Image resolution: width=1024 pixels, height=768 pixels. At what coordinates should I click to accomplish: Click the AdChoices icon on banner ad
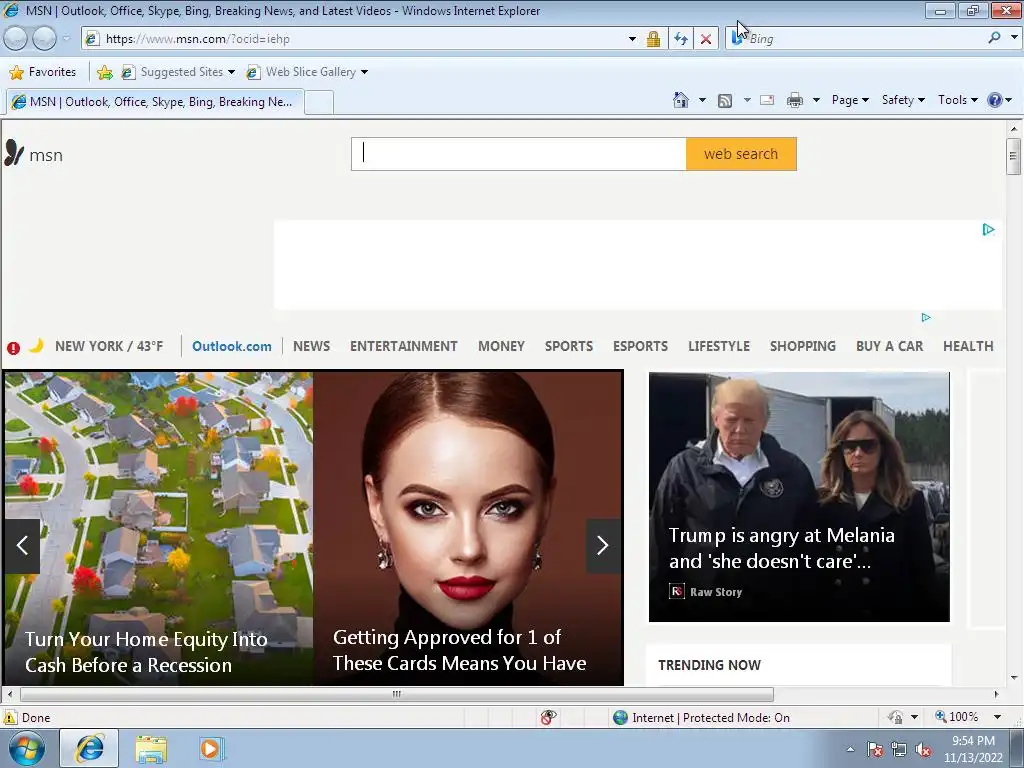pyautogui.click(x=989, y=229)
